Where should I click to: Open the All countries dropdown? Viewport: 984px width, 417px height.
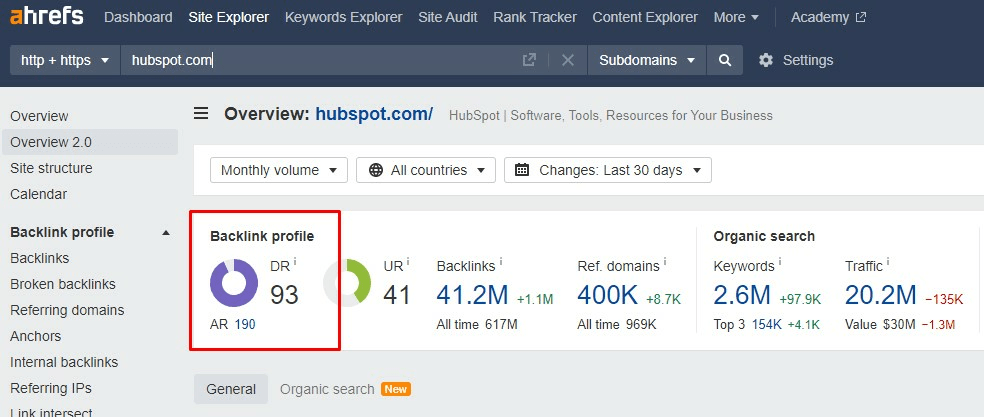pos(426,170)
